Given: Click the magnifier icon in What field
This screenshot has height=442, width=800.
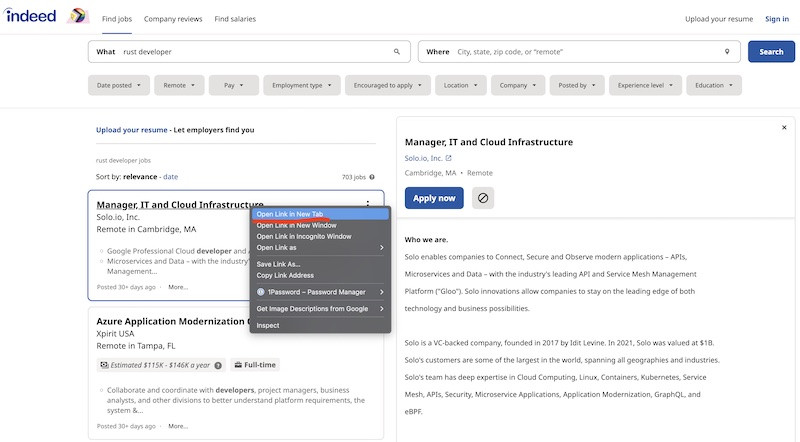Looking at the screenshot, I should pyautogui.click(x=396, y=52).
